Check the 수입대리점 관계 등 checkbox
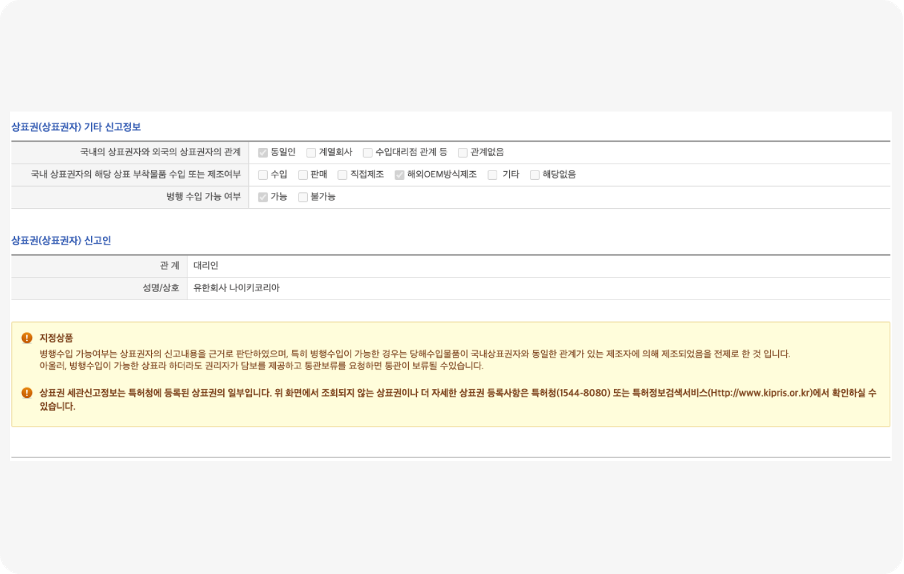Image resolution: width=904 pixels, height=574 pixels. click(367, 153)
